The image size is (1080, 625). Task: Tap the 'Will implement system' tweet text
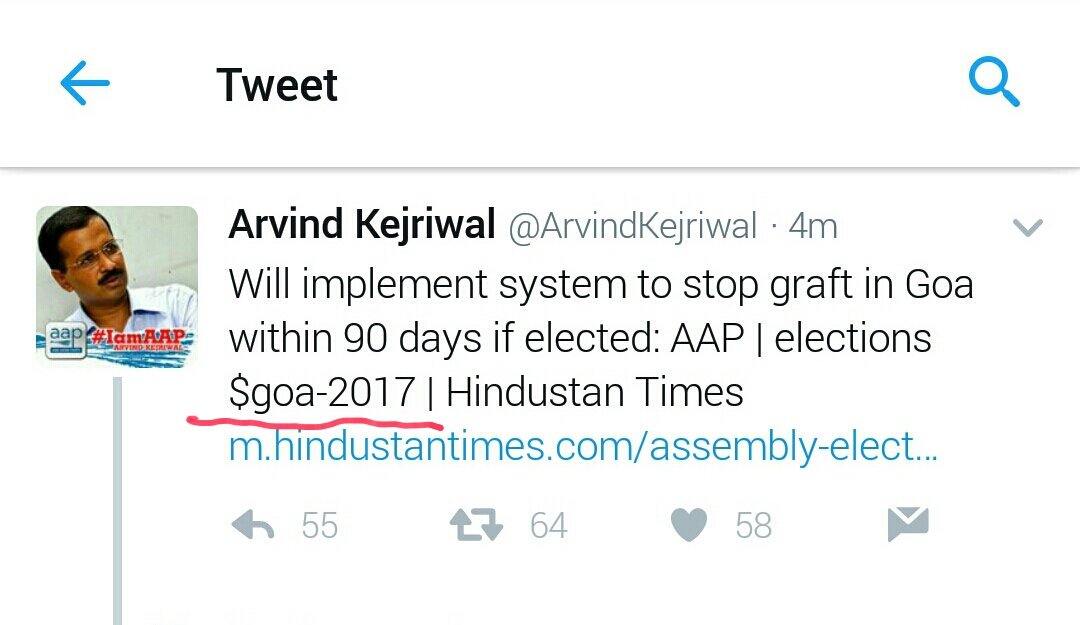[601, 338]
